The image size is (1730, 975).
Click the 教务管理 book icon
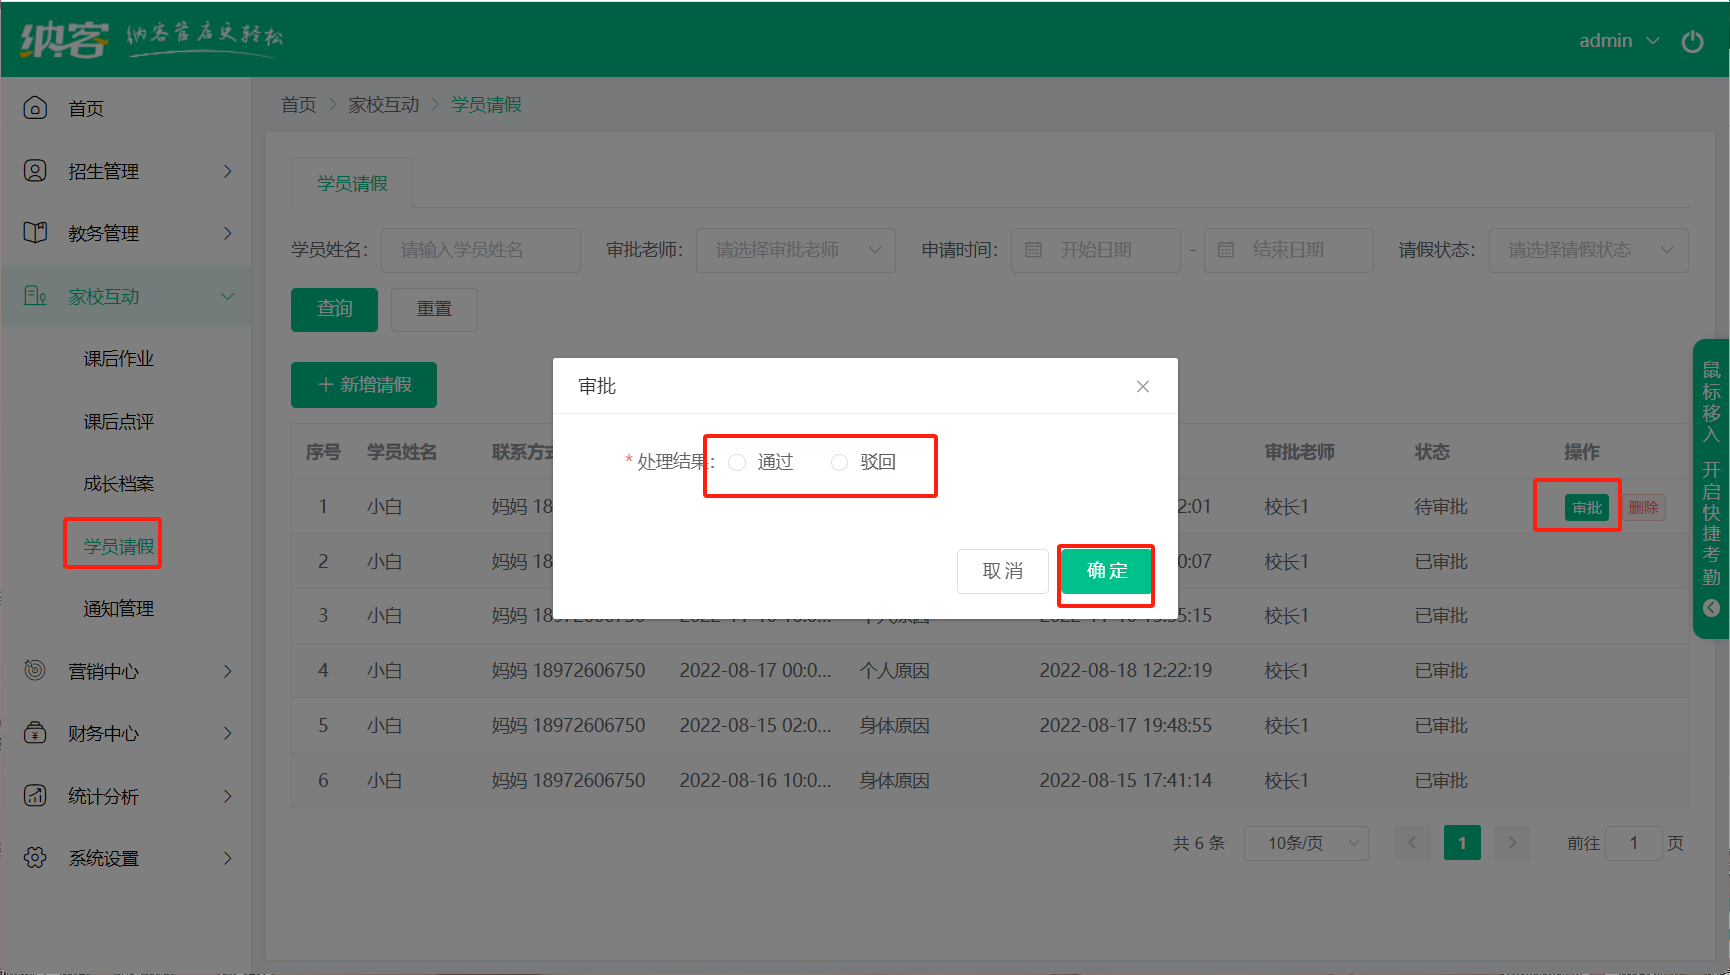coord(35,233)
